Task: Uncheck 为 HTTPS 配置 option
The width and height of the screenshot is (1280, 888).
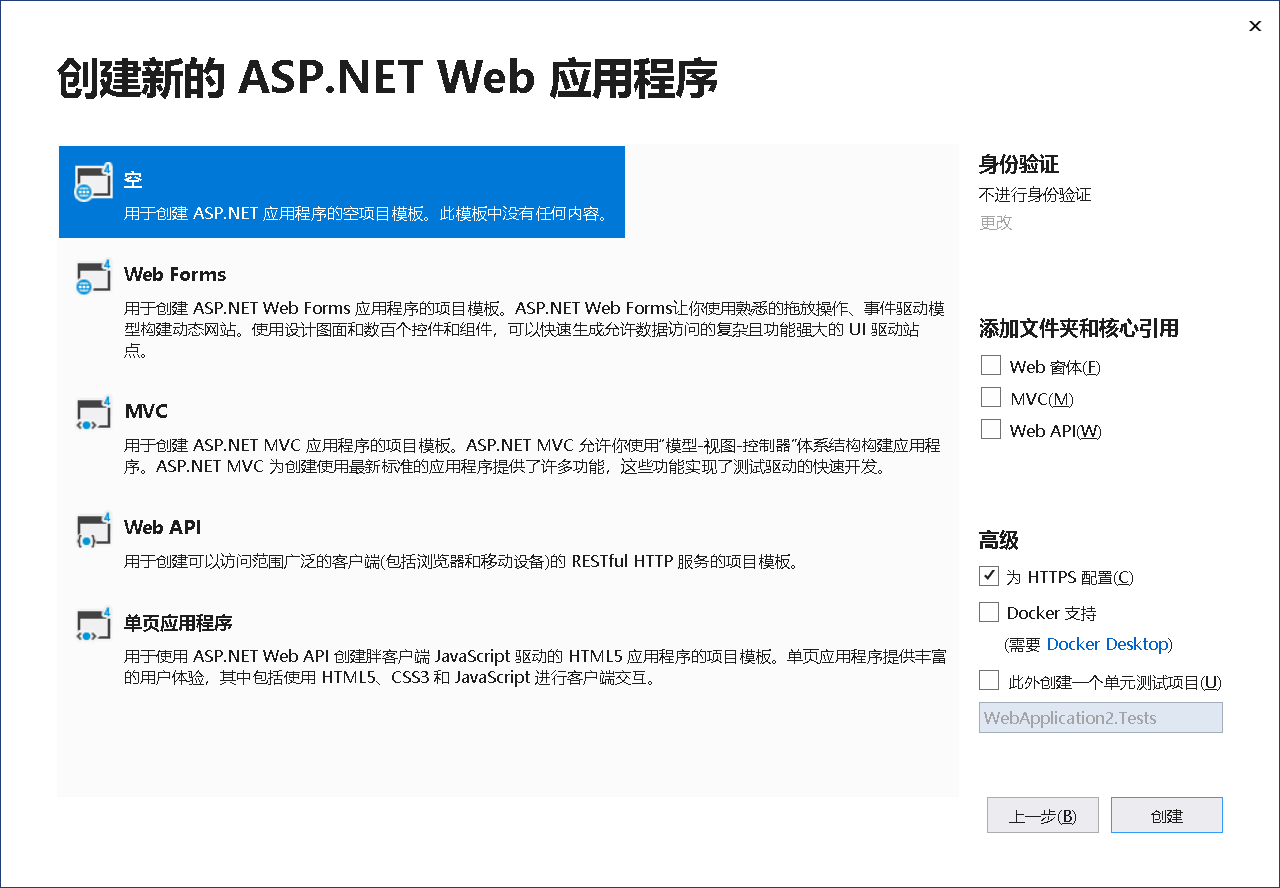Action: (x=988, y=575)
